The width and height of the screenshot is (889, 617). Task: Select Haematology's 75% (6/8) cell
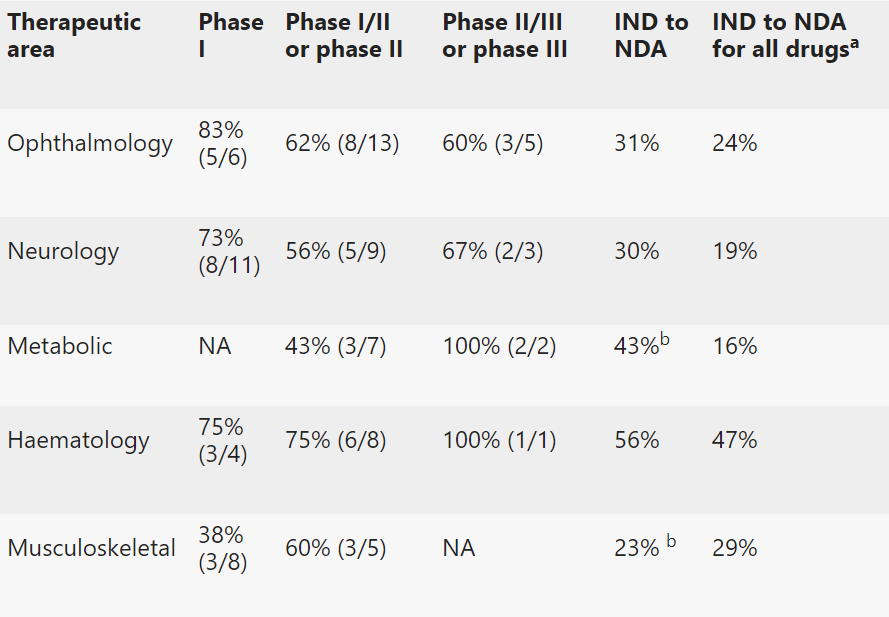click(337, 440)
